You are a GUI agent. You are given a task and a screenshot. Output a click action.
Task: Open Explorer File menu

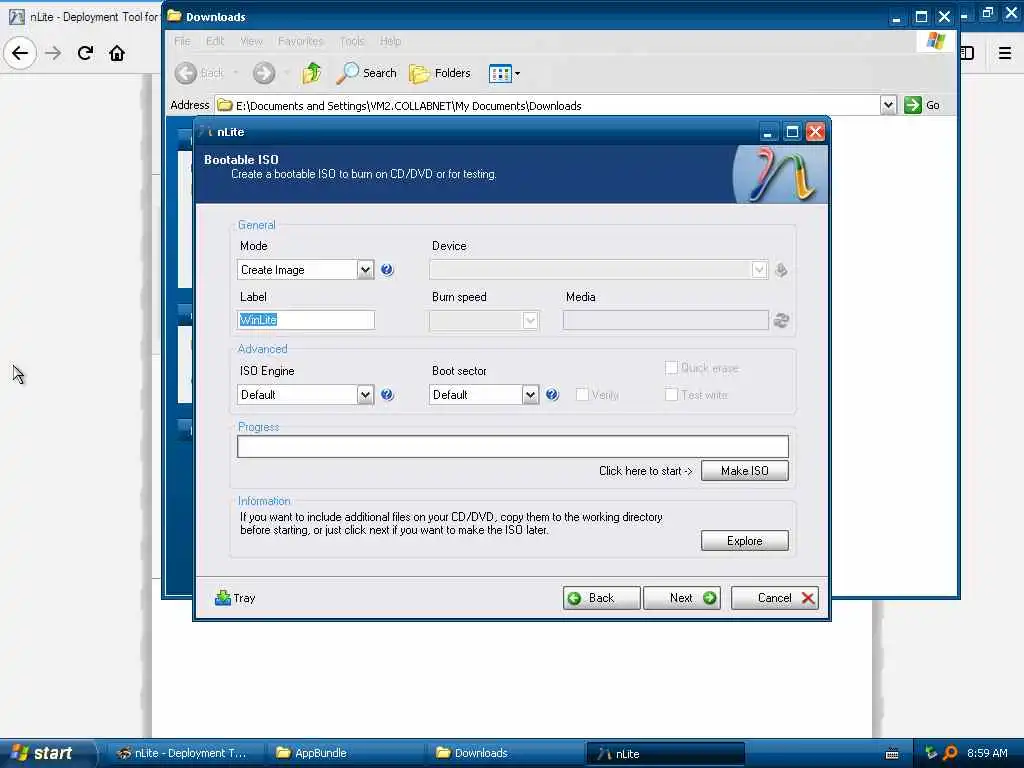point(182,41)
